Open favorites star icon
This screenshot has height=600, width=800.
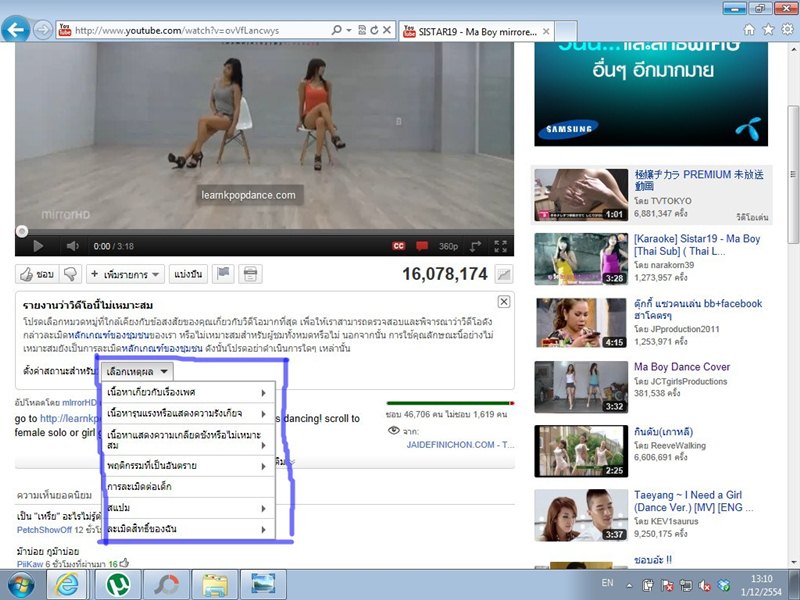point(768,30)
